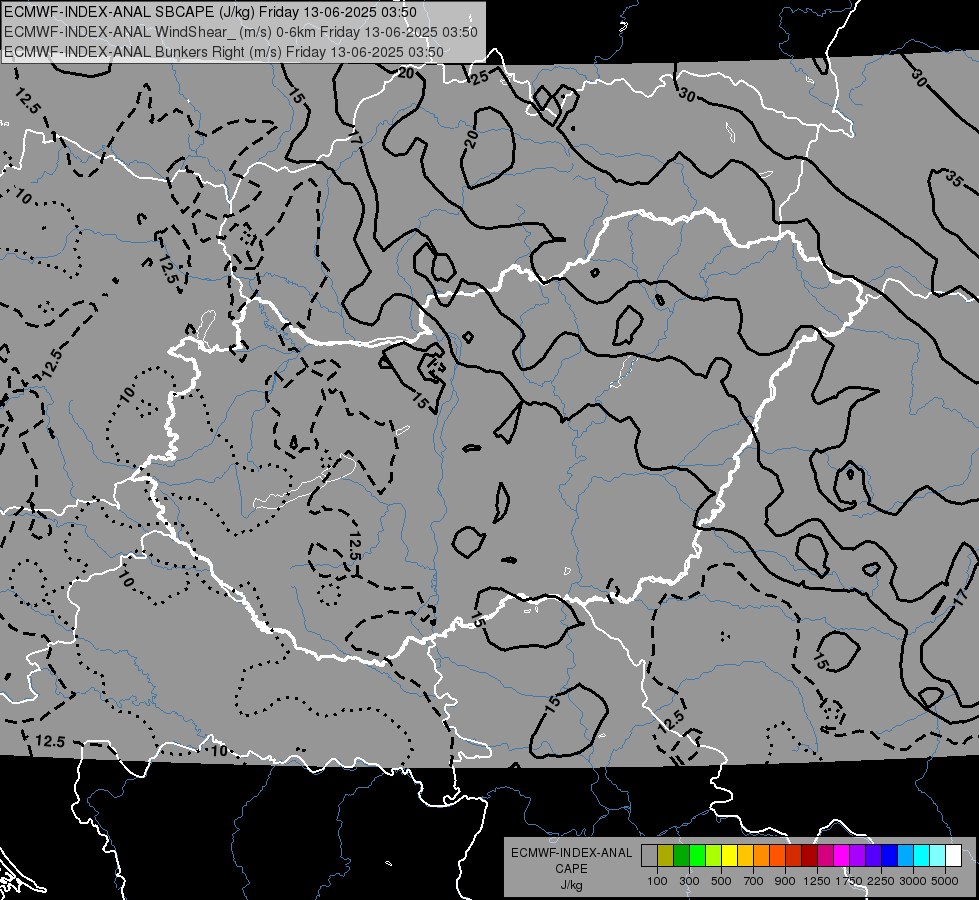The width and height of the screenshot is (979, 900).
Task: Click the gray swatch at legend start
Action: tap(649, 855)
